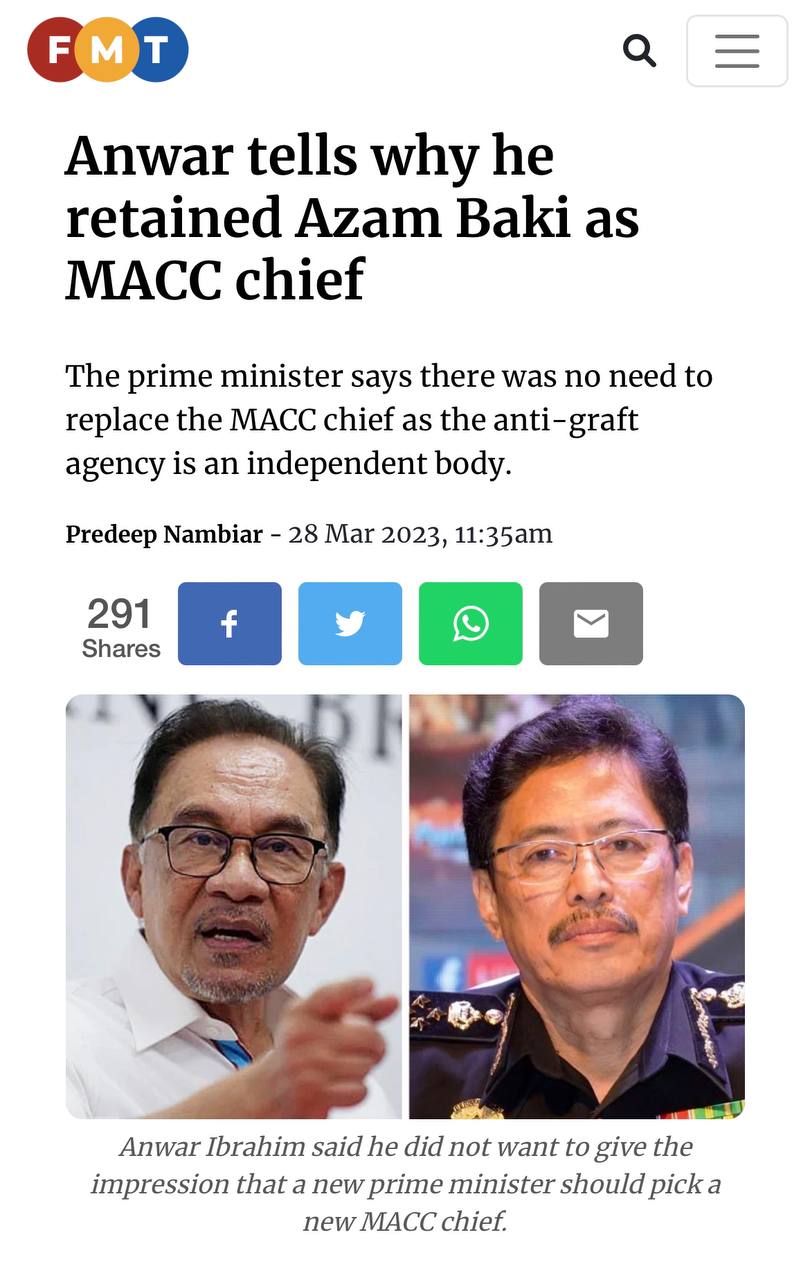The width and height of the screenshot is (810, 1280).
Task: Share the article on Facebook
Action: point(230,624)
